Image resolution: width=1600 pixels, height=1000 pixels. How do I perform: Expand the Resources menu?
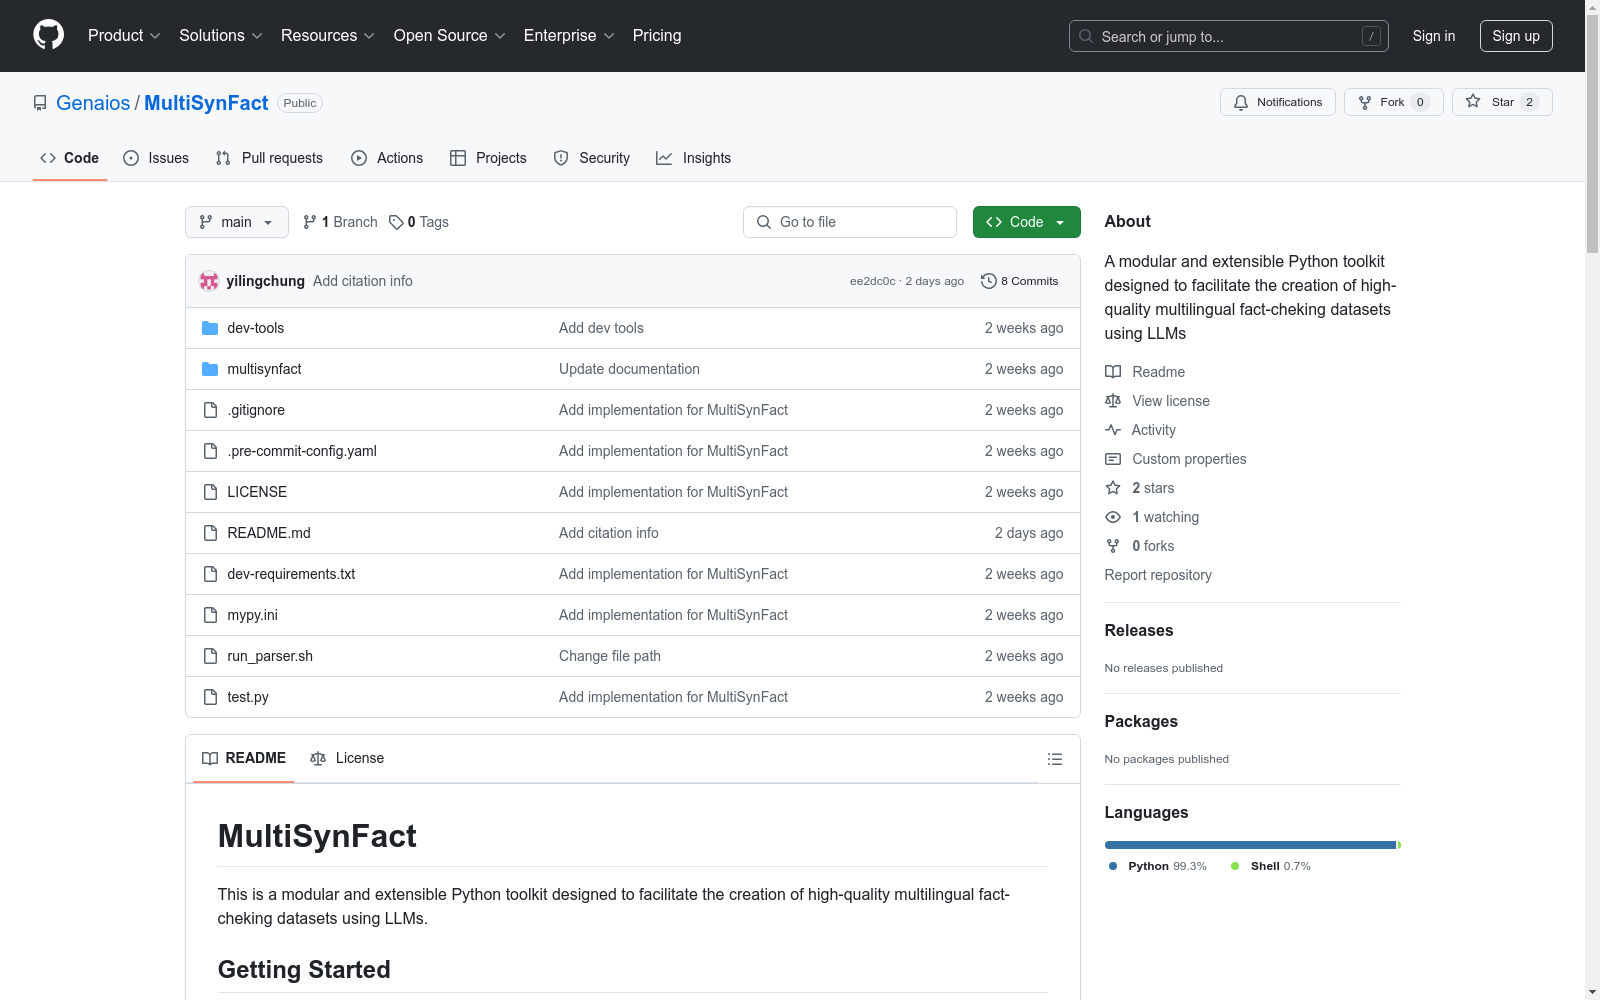[x=328, y=36]
